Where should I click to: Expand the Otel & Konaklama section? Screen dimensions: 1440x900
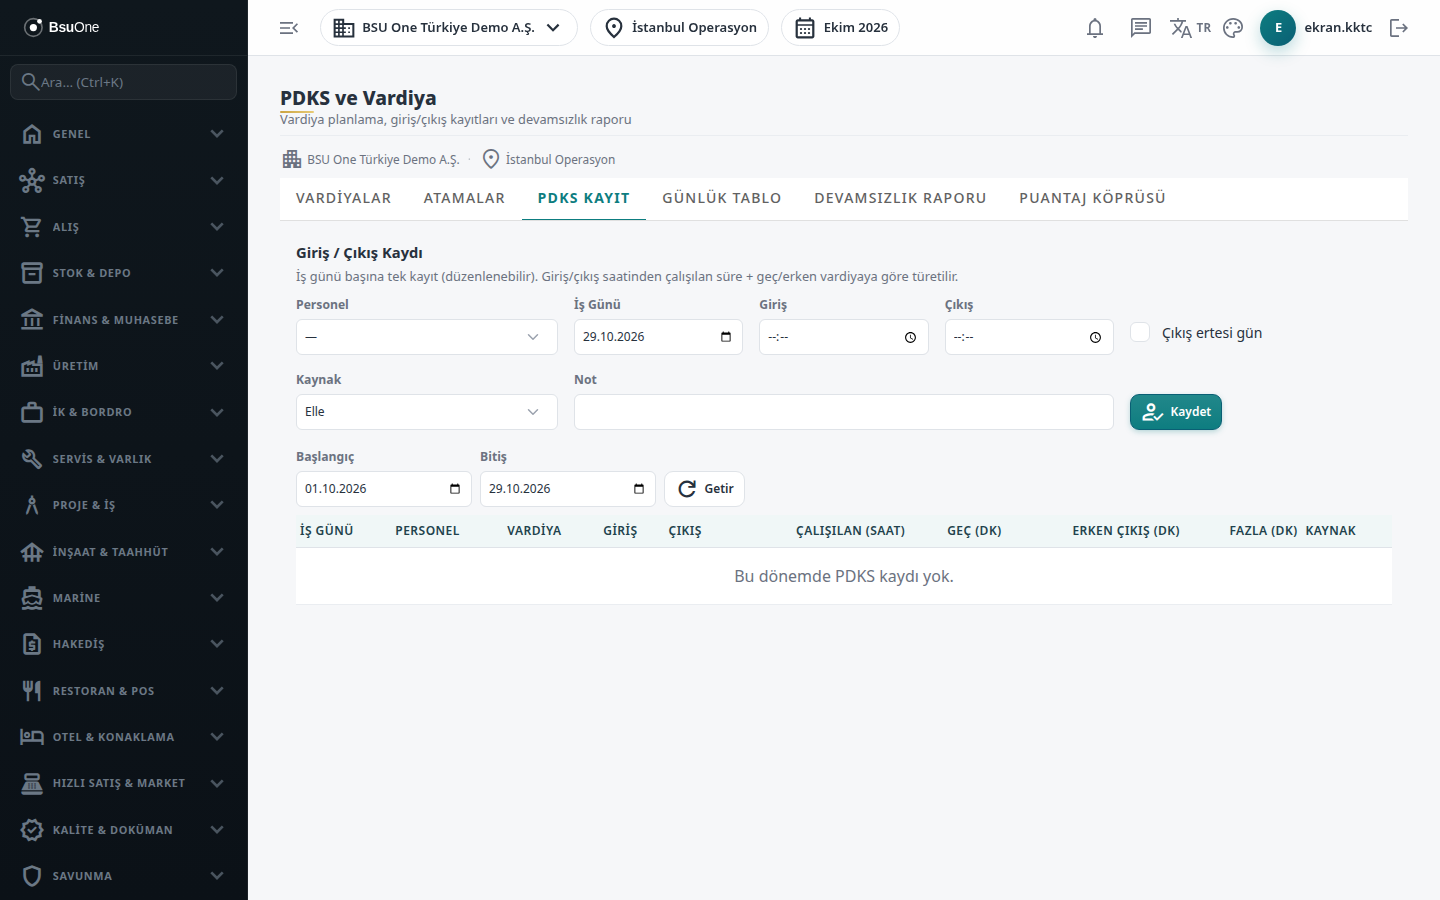pos(124,737)
